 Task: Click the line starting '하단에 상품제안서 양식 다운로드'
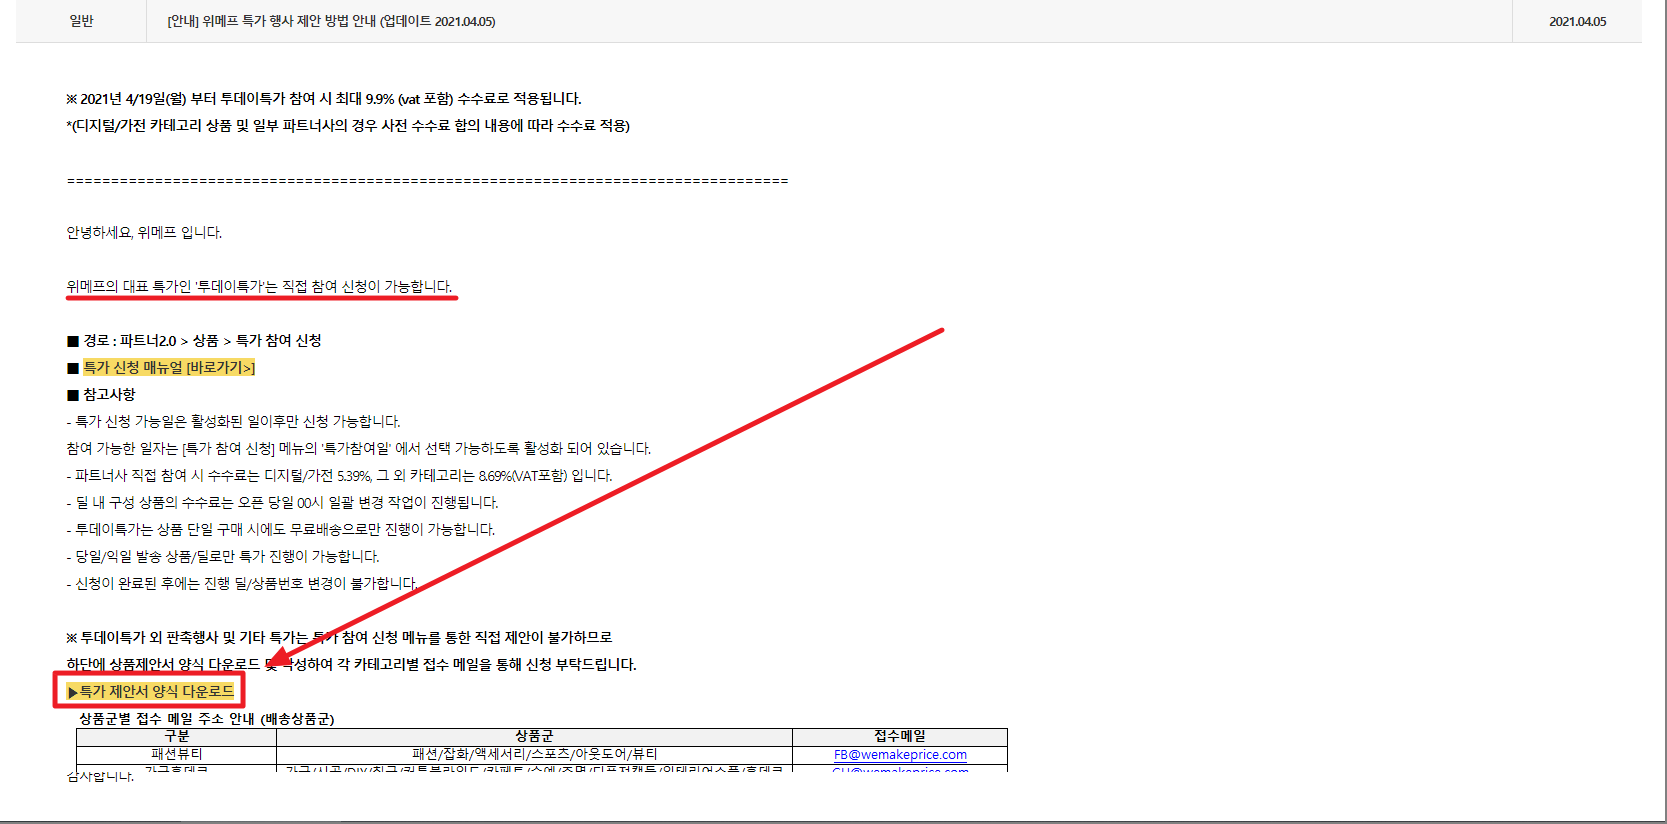point(351,665)
